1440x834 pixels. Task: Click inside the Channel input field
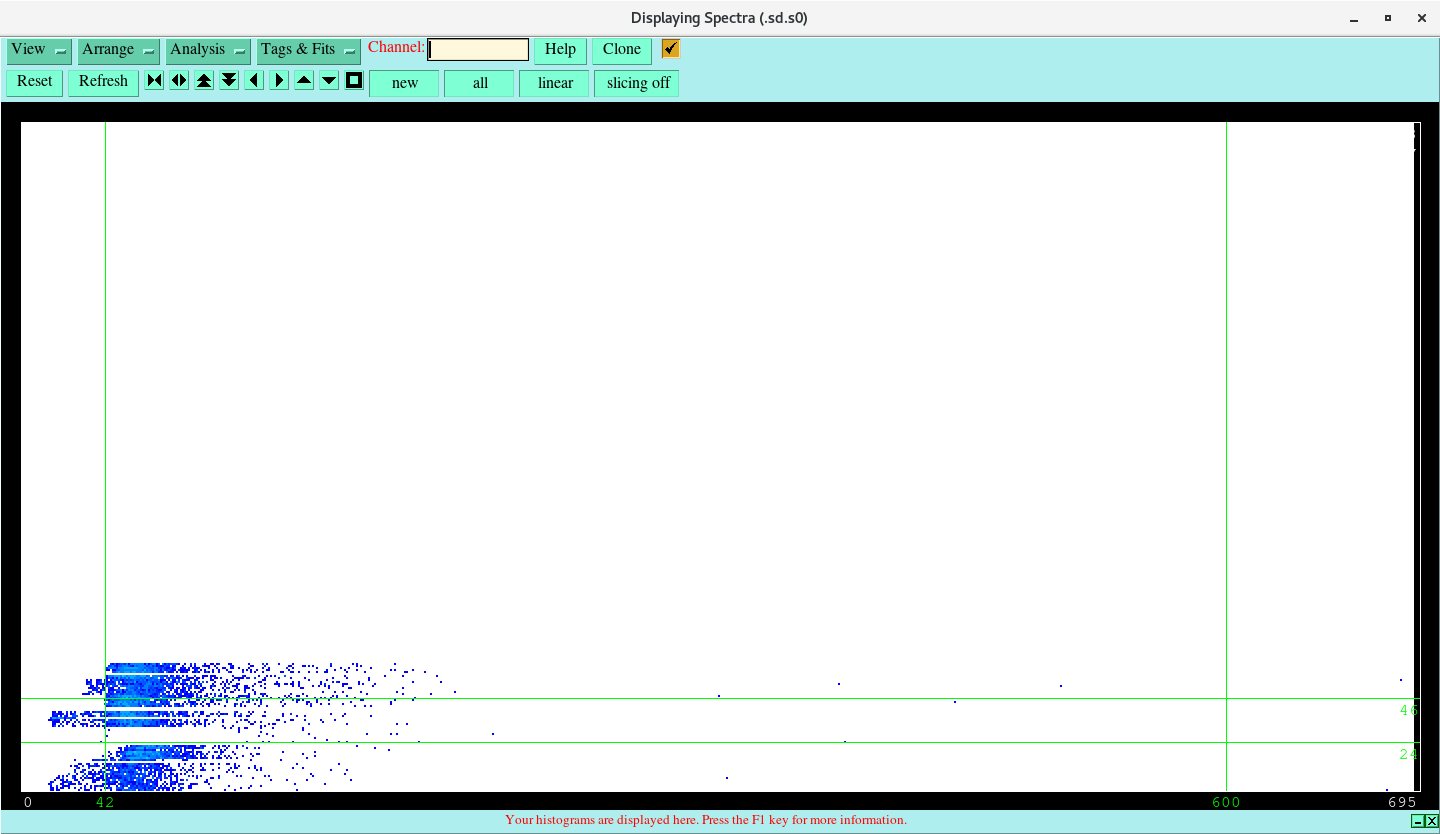tap(477, 48)
